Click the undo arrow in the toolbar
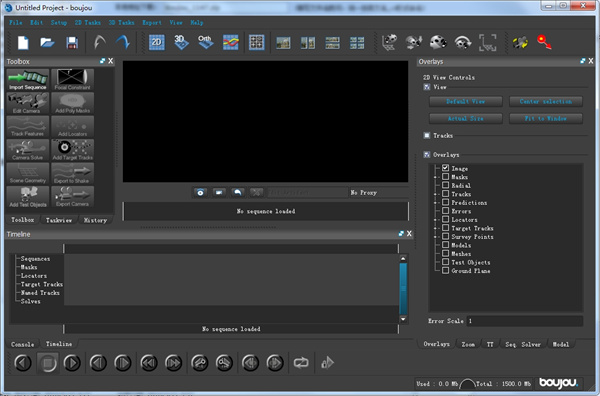Image resolution: width=600 pixels, height=396 pixels. coord(99,42)
